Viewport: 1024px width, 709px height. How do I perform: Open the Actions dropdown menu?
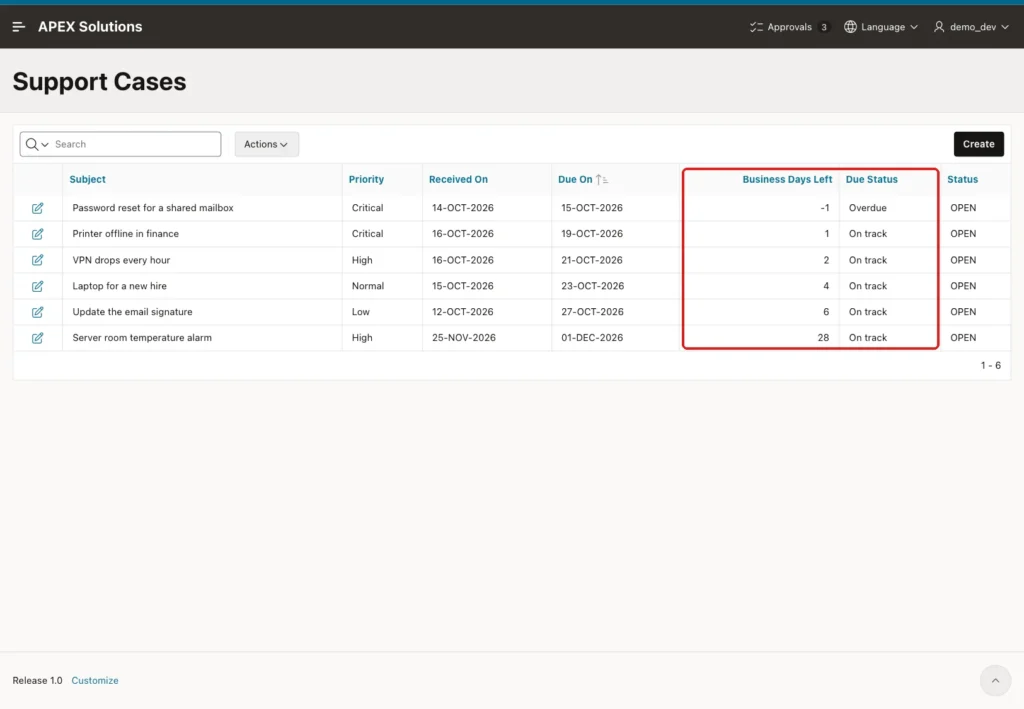[266, 144]
